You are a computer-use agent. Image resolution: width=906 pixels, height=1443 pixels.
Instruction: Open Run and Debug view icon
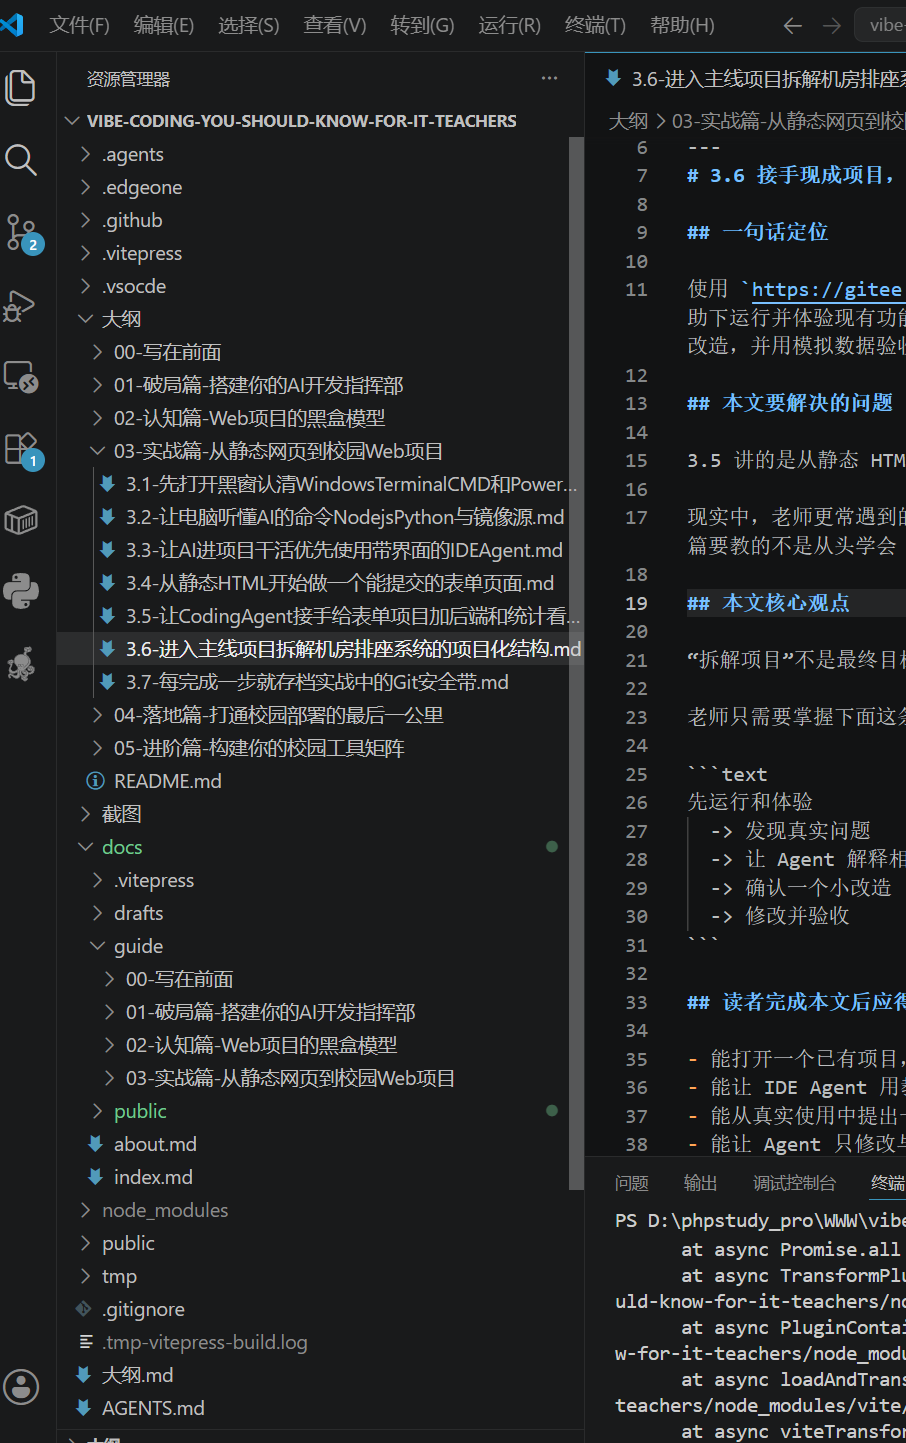pos(21,305)
